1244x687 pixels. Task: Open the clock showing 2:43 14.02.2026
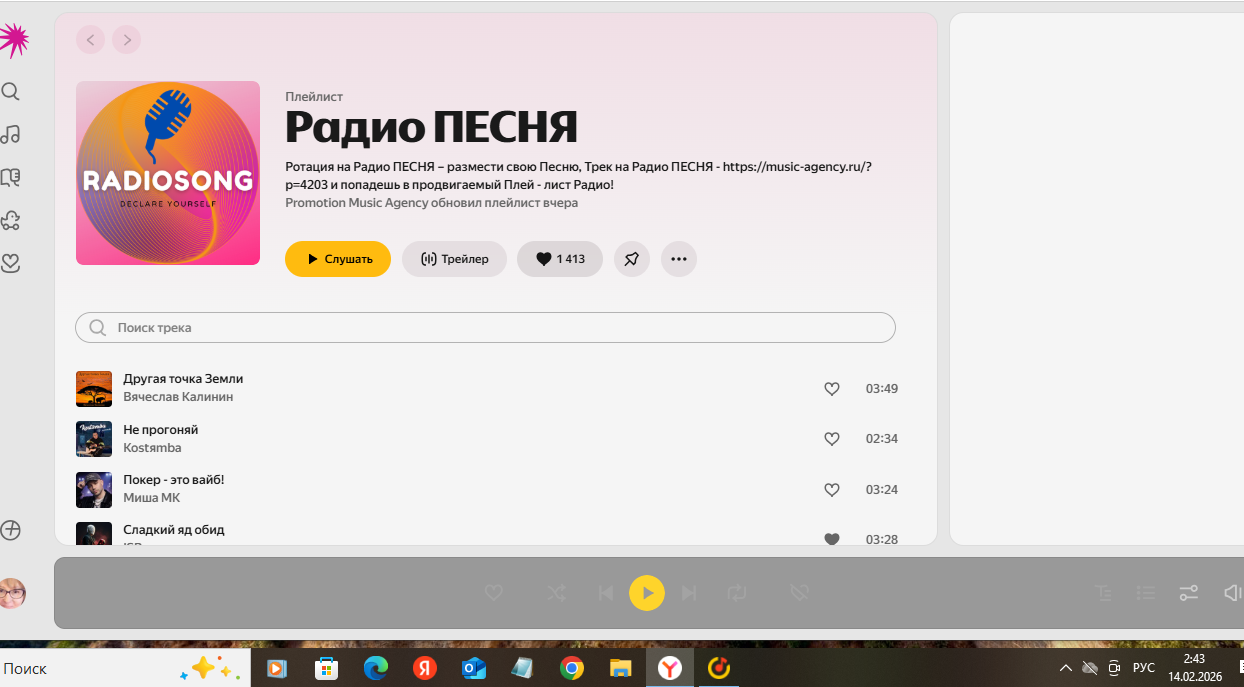coord(1195,668)
